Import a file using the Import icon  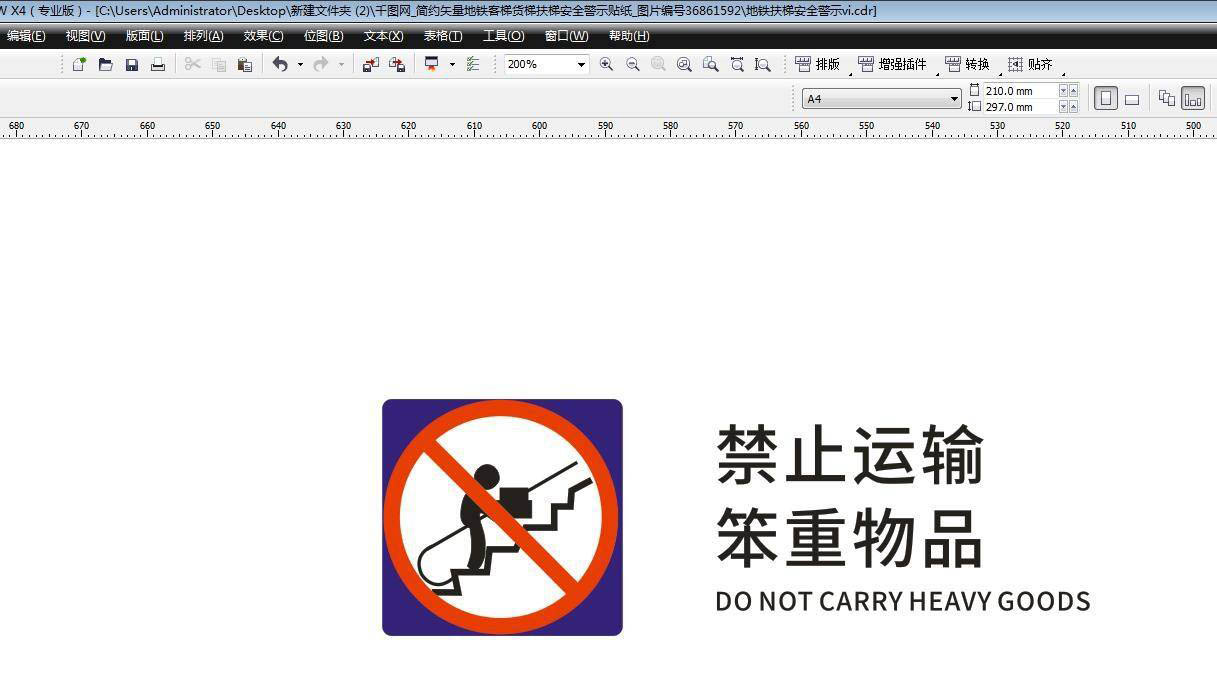(370, 64)
